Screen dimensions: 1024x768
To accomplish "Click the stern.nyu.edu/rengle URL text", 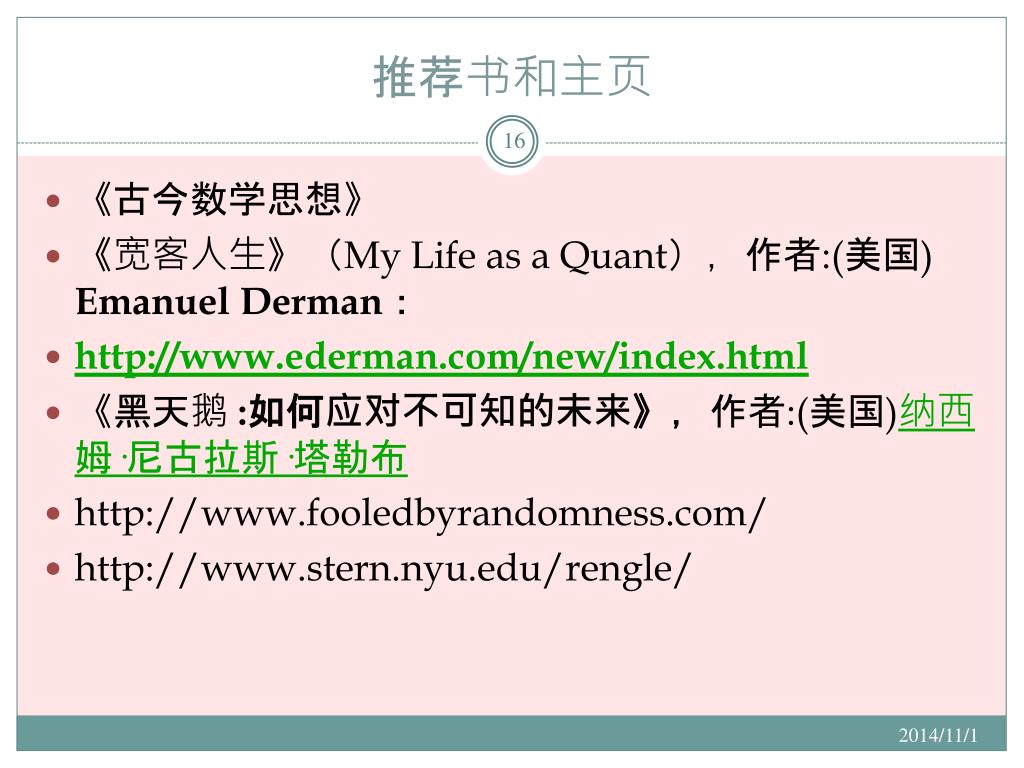I will click(x=383, y=569).
